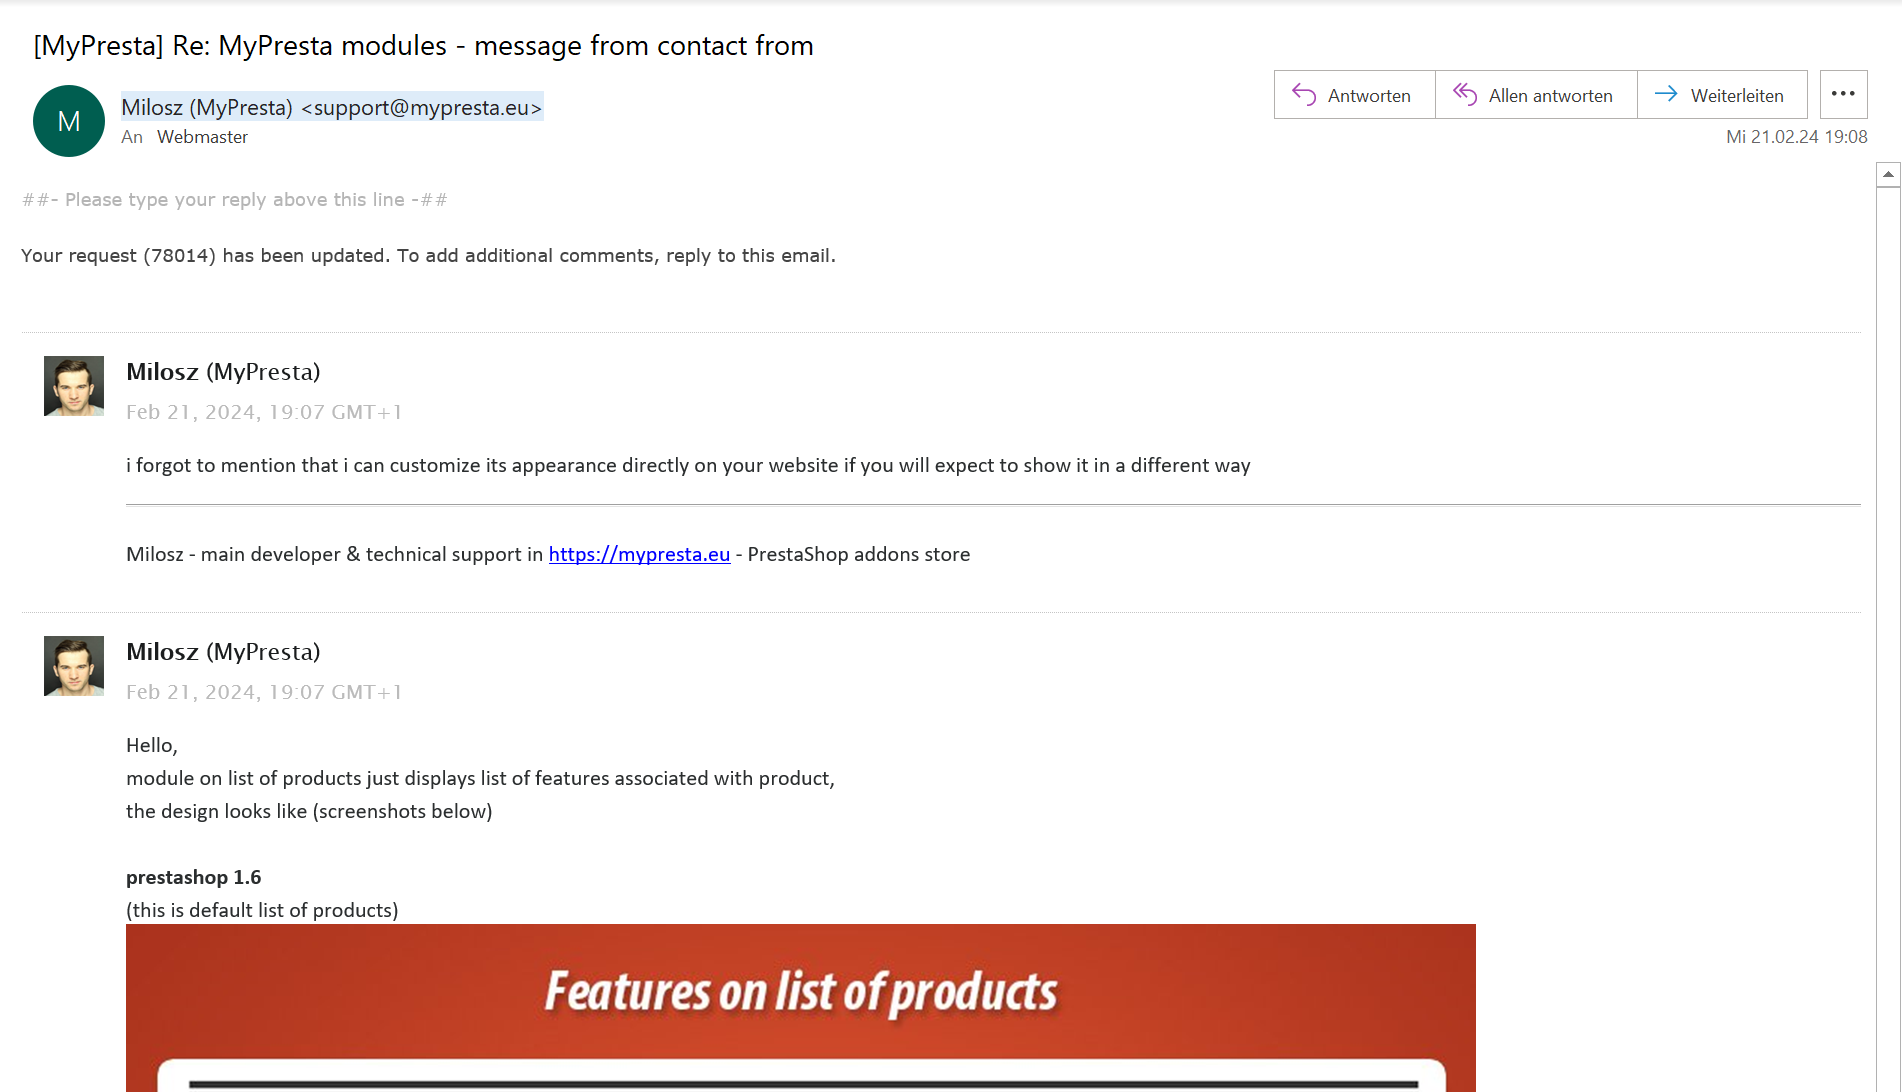Click the recipient name Webmaster
The width and height of the screenshot is (1902, 1092).
coord(202,137)
